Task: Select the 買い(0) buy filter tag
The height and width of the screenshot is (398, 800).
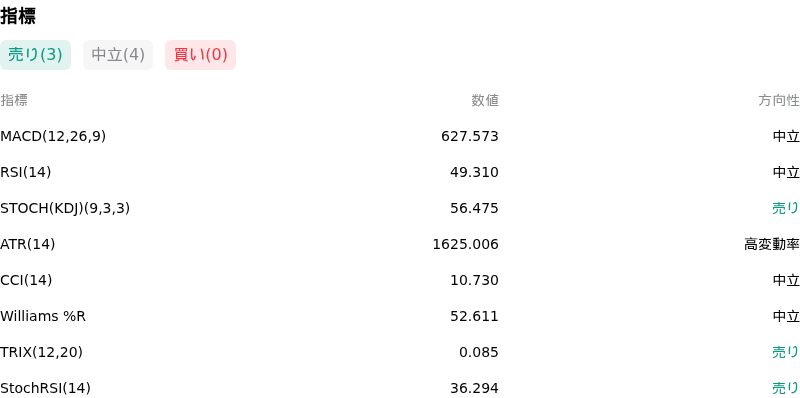Action: coord(201,55)
